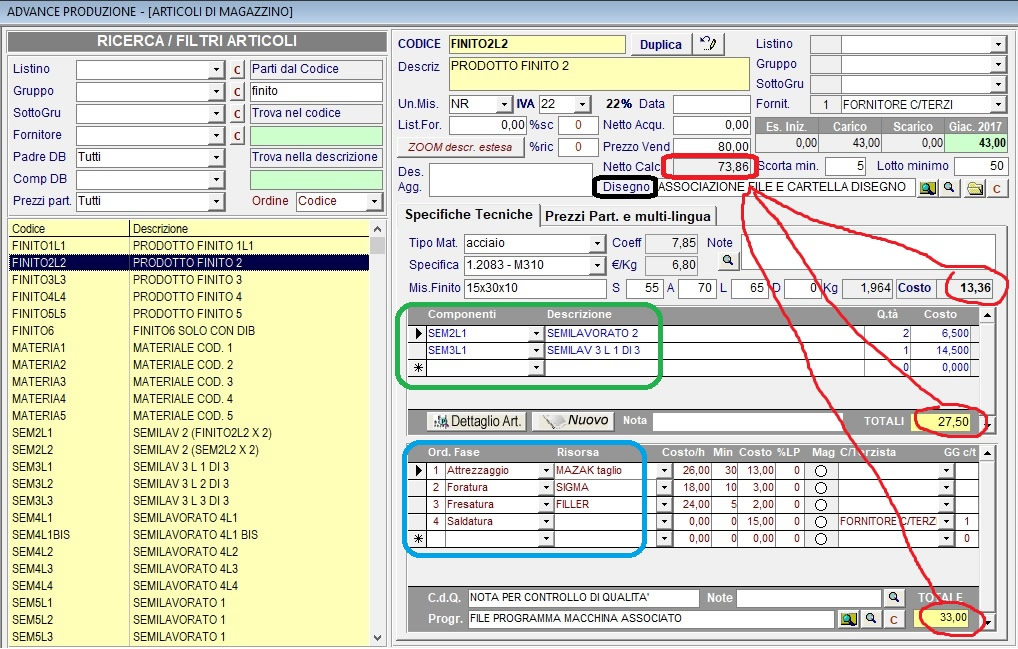Toggle the Mag circle on the Saldatura row
The image size is (1018, 649).
pyautogui.click(x=821, y=522)
